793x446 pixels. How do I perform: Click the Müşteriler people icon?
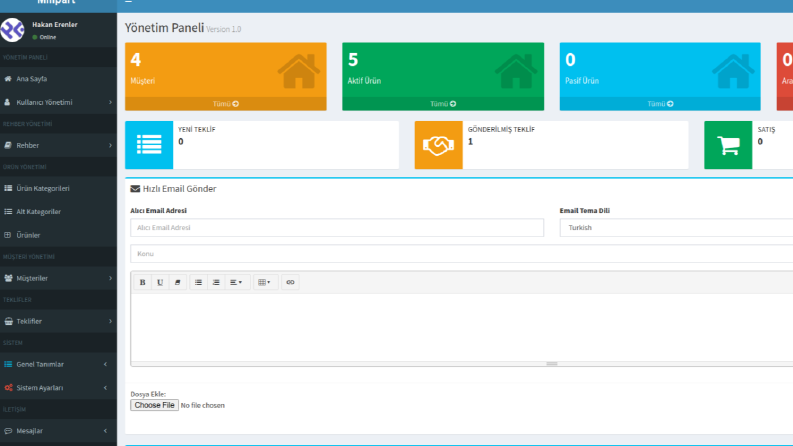[x=8, y=278]
